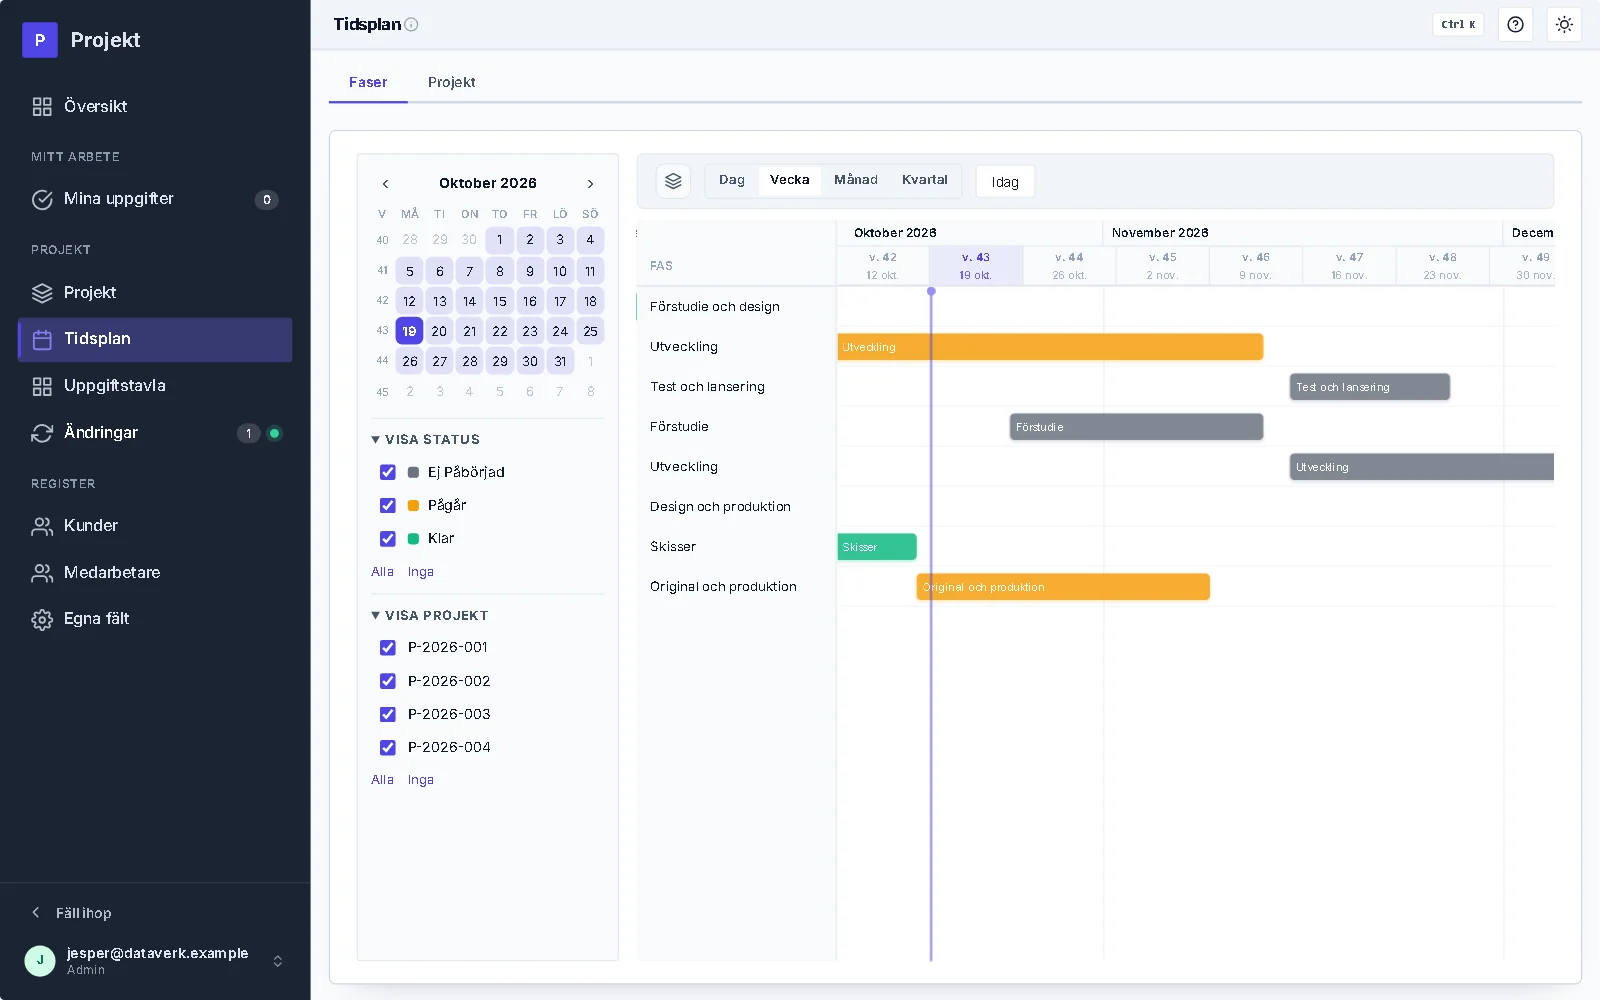Uncheck the Klar status checkbox
The height and width of the screenshot is (1000, 1600).
pyautogui.click(x=388, y=539)
